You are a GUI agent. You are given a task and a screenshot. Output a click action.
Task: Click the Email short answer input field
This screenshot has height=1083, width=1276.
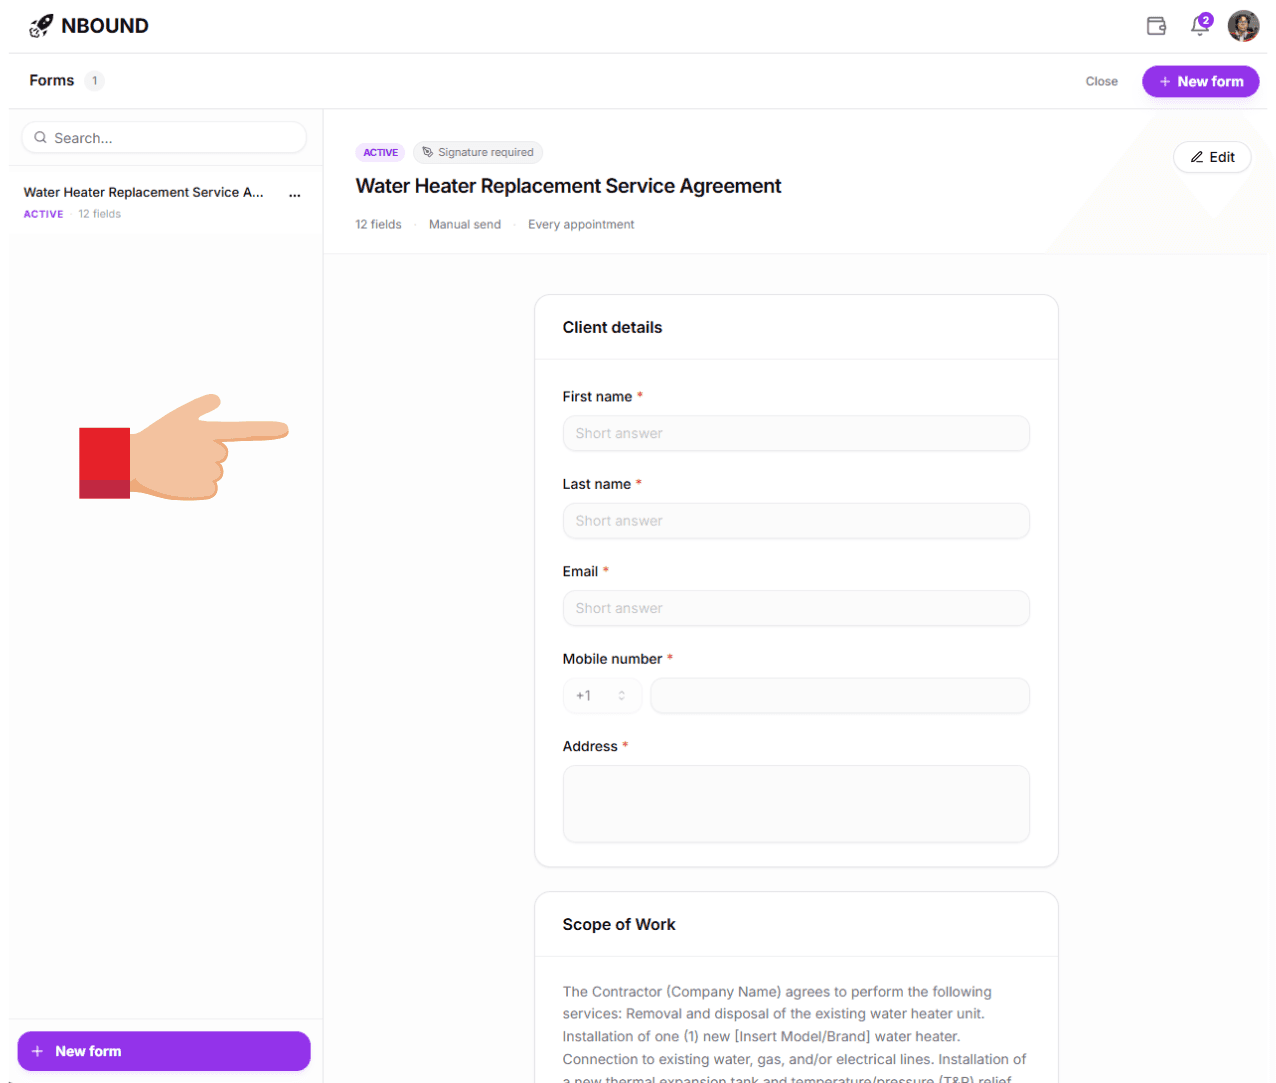pos(795,608)
